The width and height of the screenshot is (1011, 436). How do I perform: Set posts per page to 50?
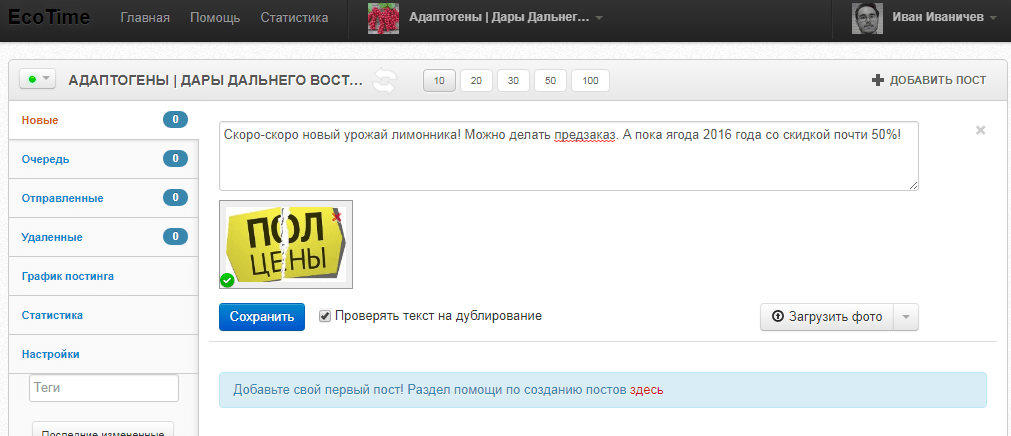pyautogui.click(x=551, y=81)
